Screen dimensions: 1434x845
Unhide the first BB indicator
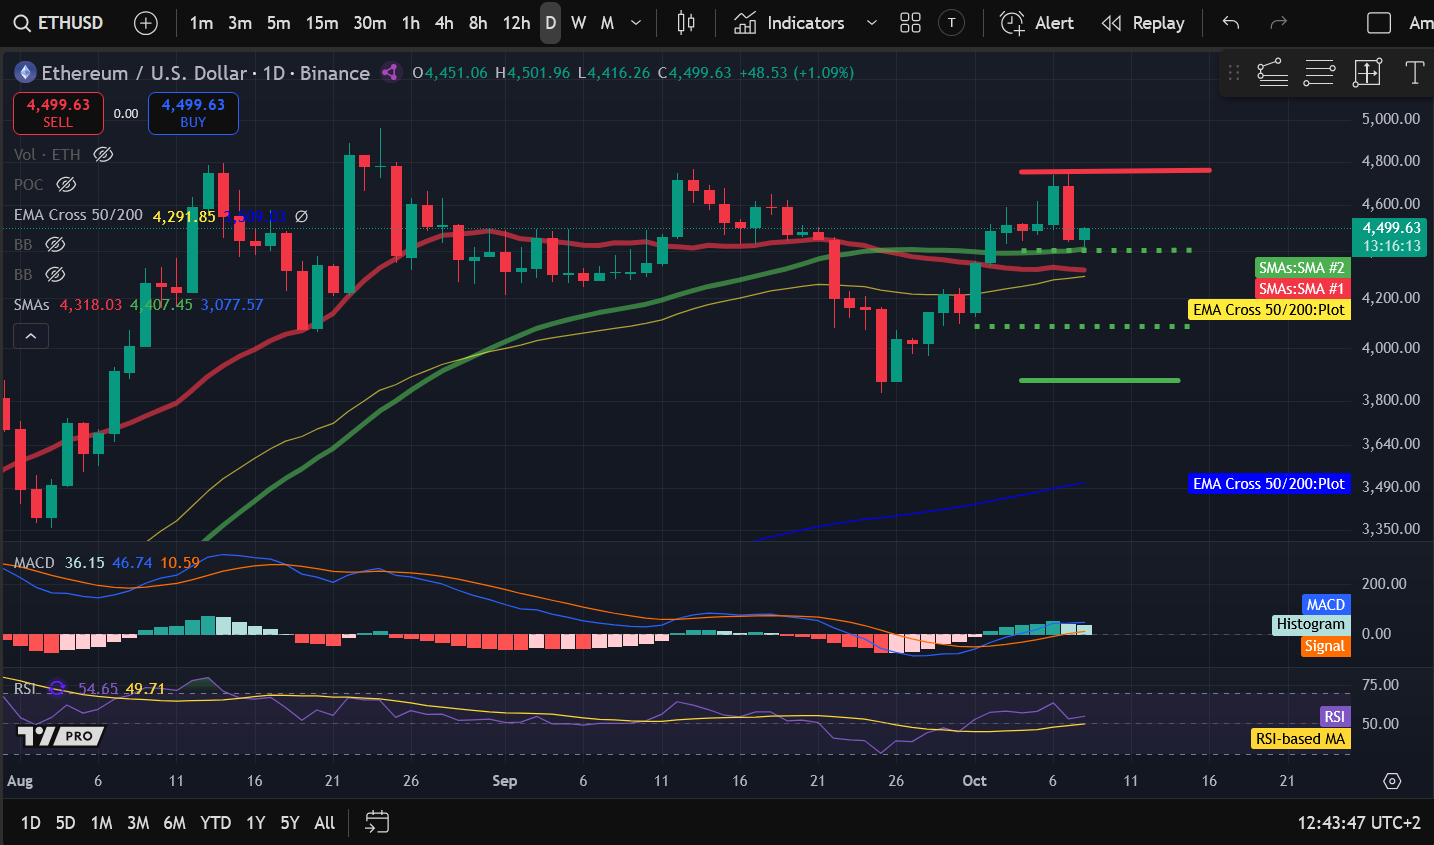(56, 244)
